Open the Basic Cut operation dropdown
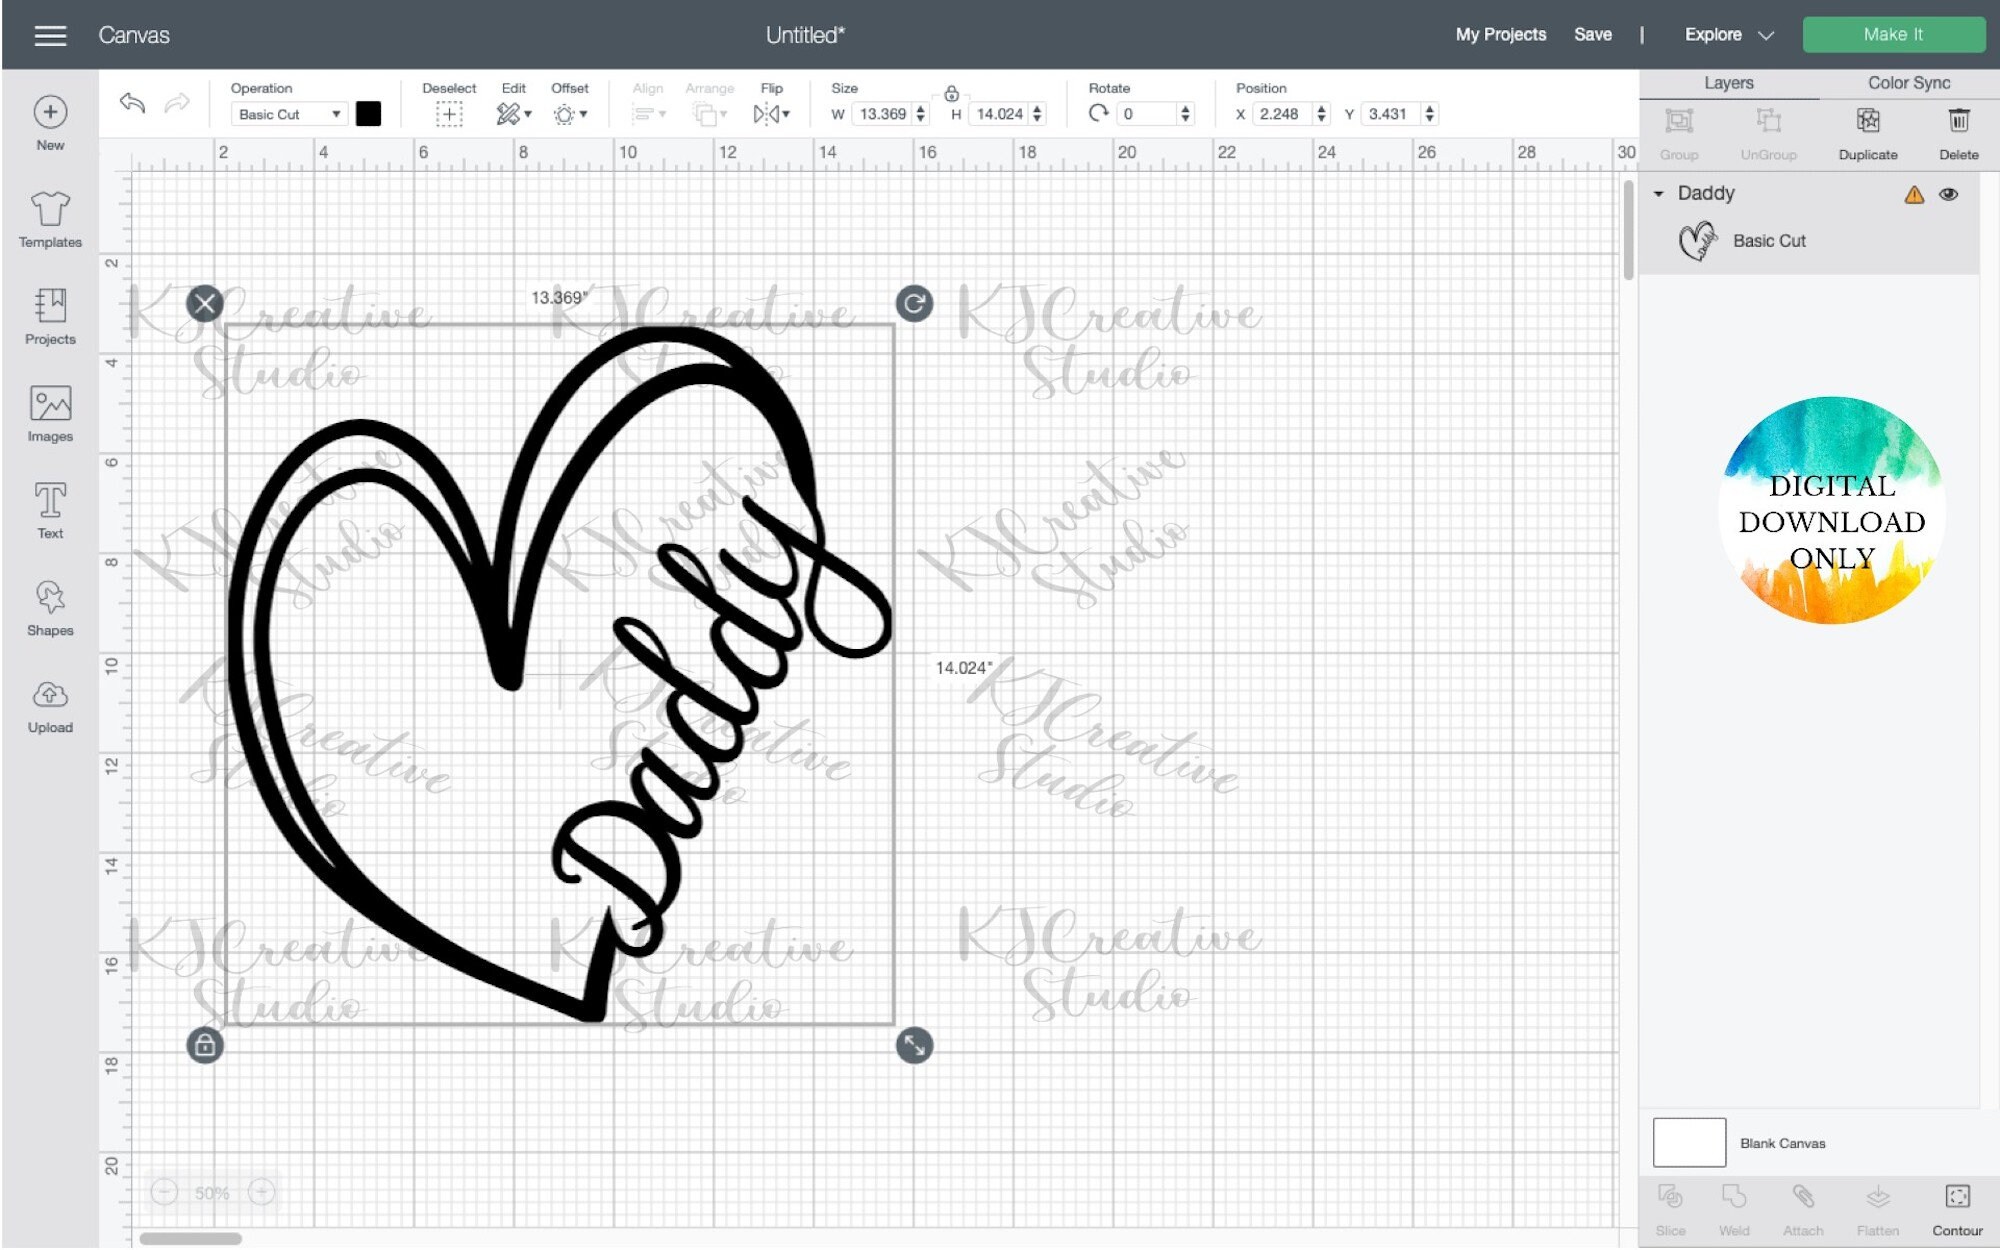The height and width of the screenshot is (1250, 2000). [x=289, y=114]
